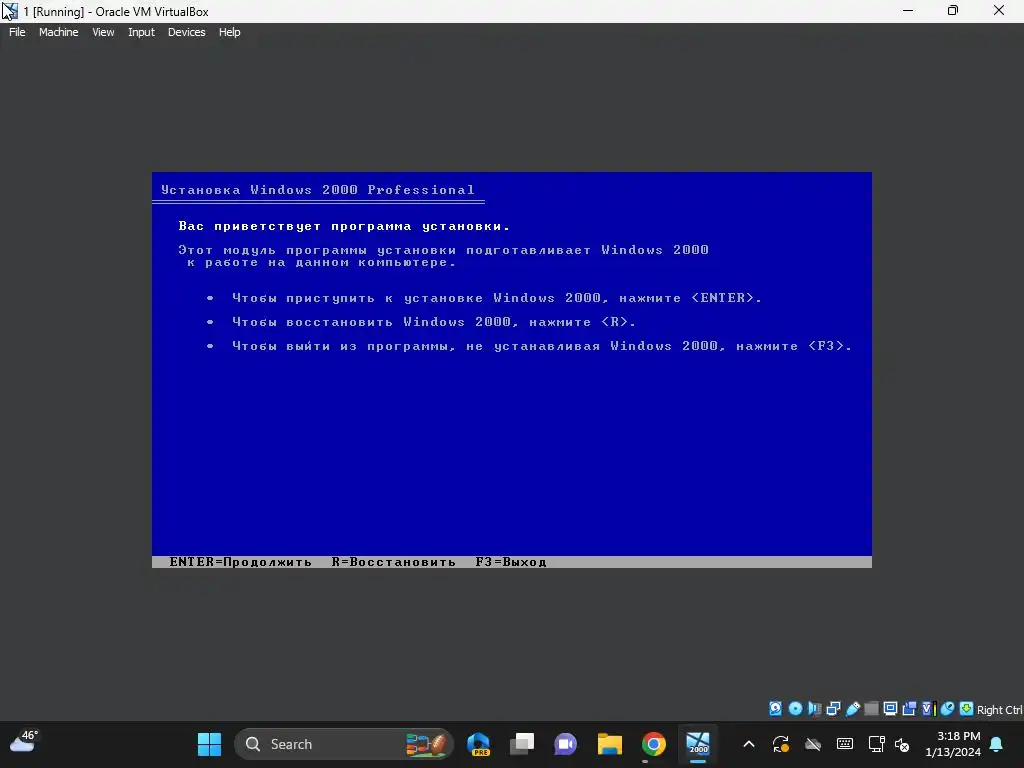Show hidden tray icons chevron
This screenshot has width=1024, height=768.
pyautogui.click(x=749, y=744)
